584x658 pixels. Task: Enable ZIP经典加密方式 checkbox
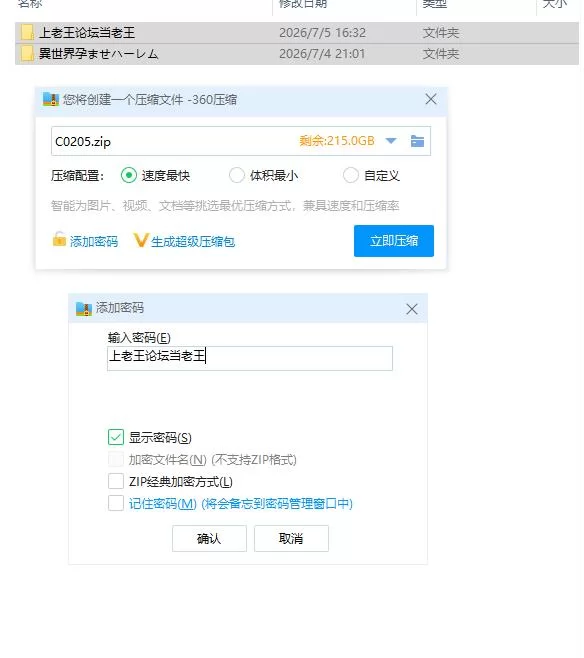pyautogui.click(x=116, y=481)
